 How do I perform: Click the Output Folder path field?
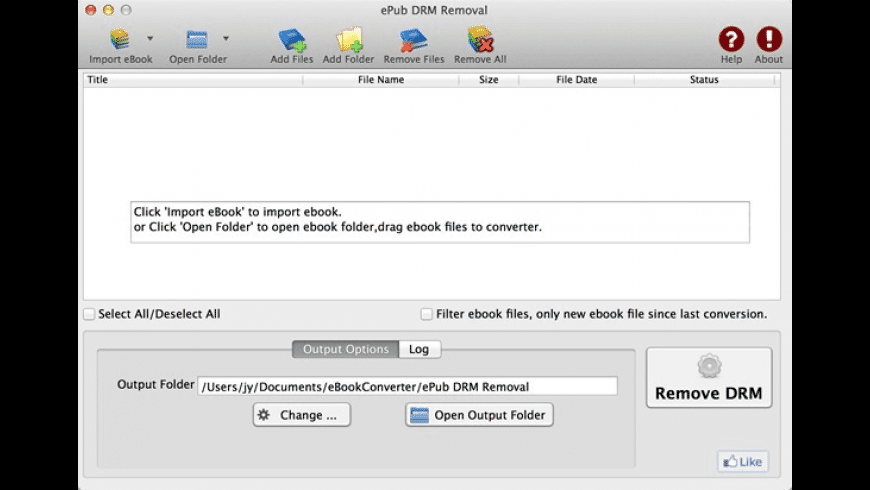pos(407,386)
